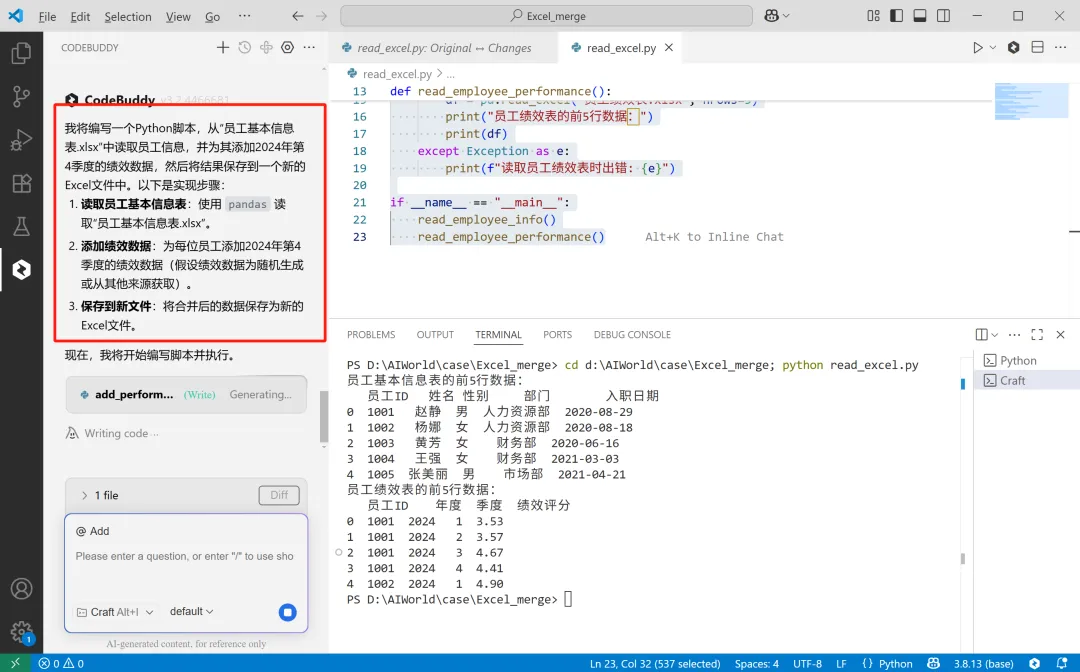Screen dimensions: 1080x672
Task: Close the terminal panel
Action: 1061,335
